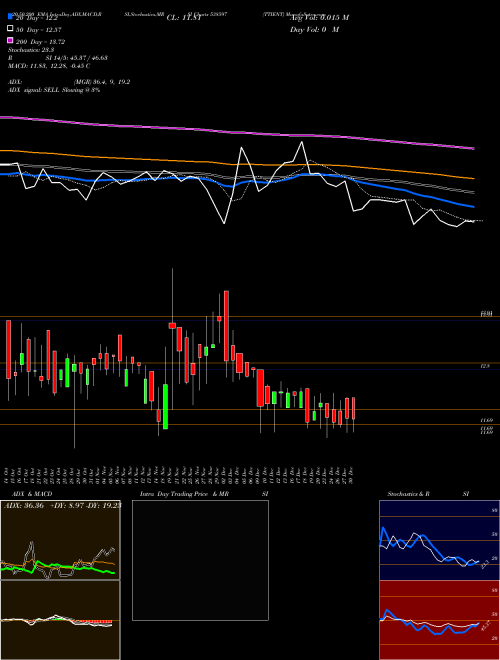Open the blue Stochastics sub-chart

tap(439, 540)
